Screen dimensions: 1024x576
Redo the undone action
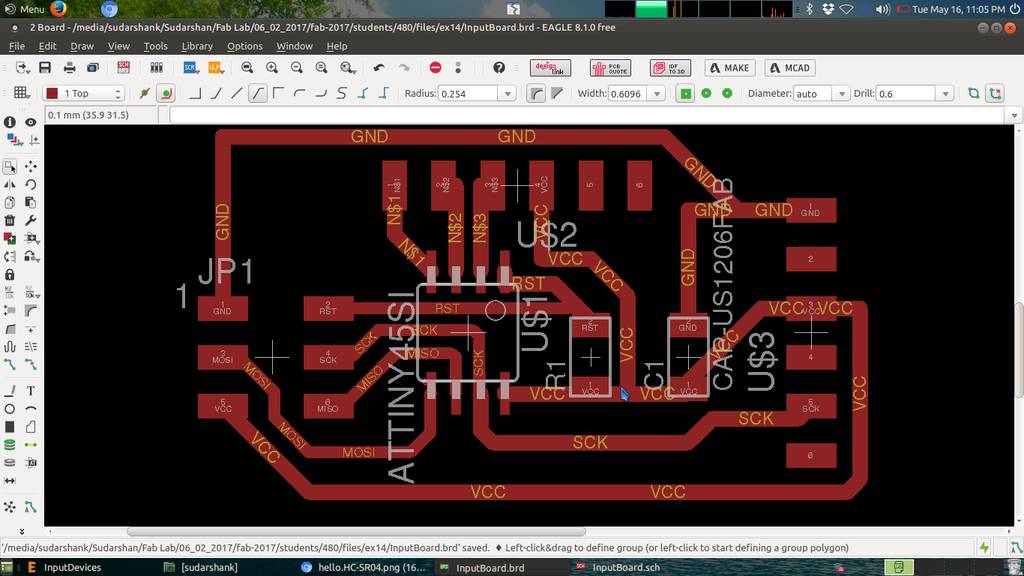404,67
